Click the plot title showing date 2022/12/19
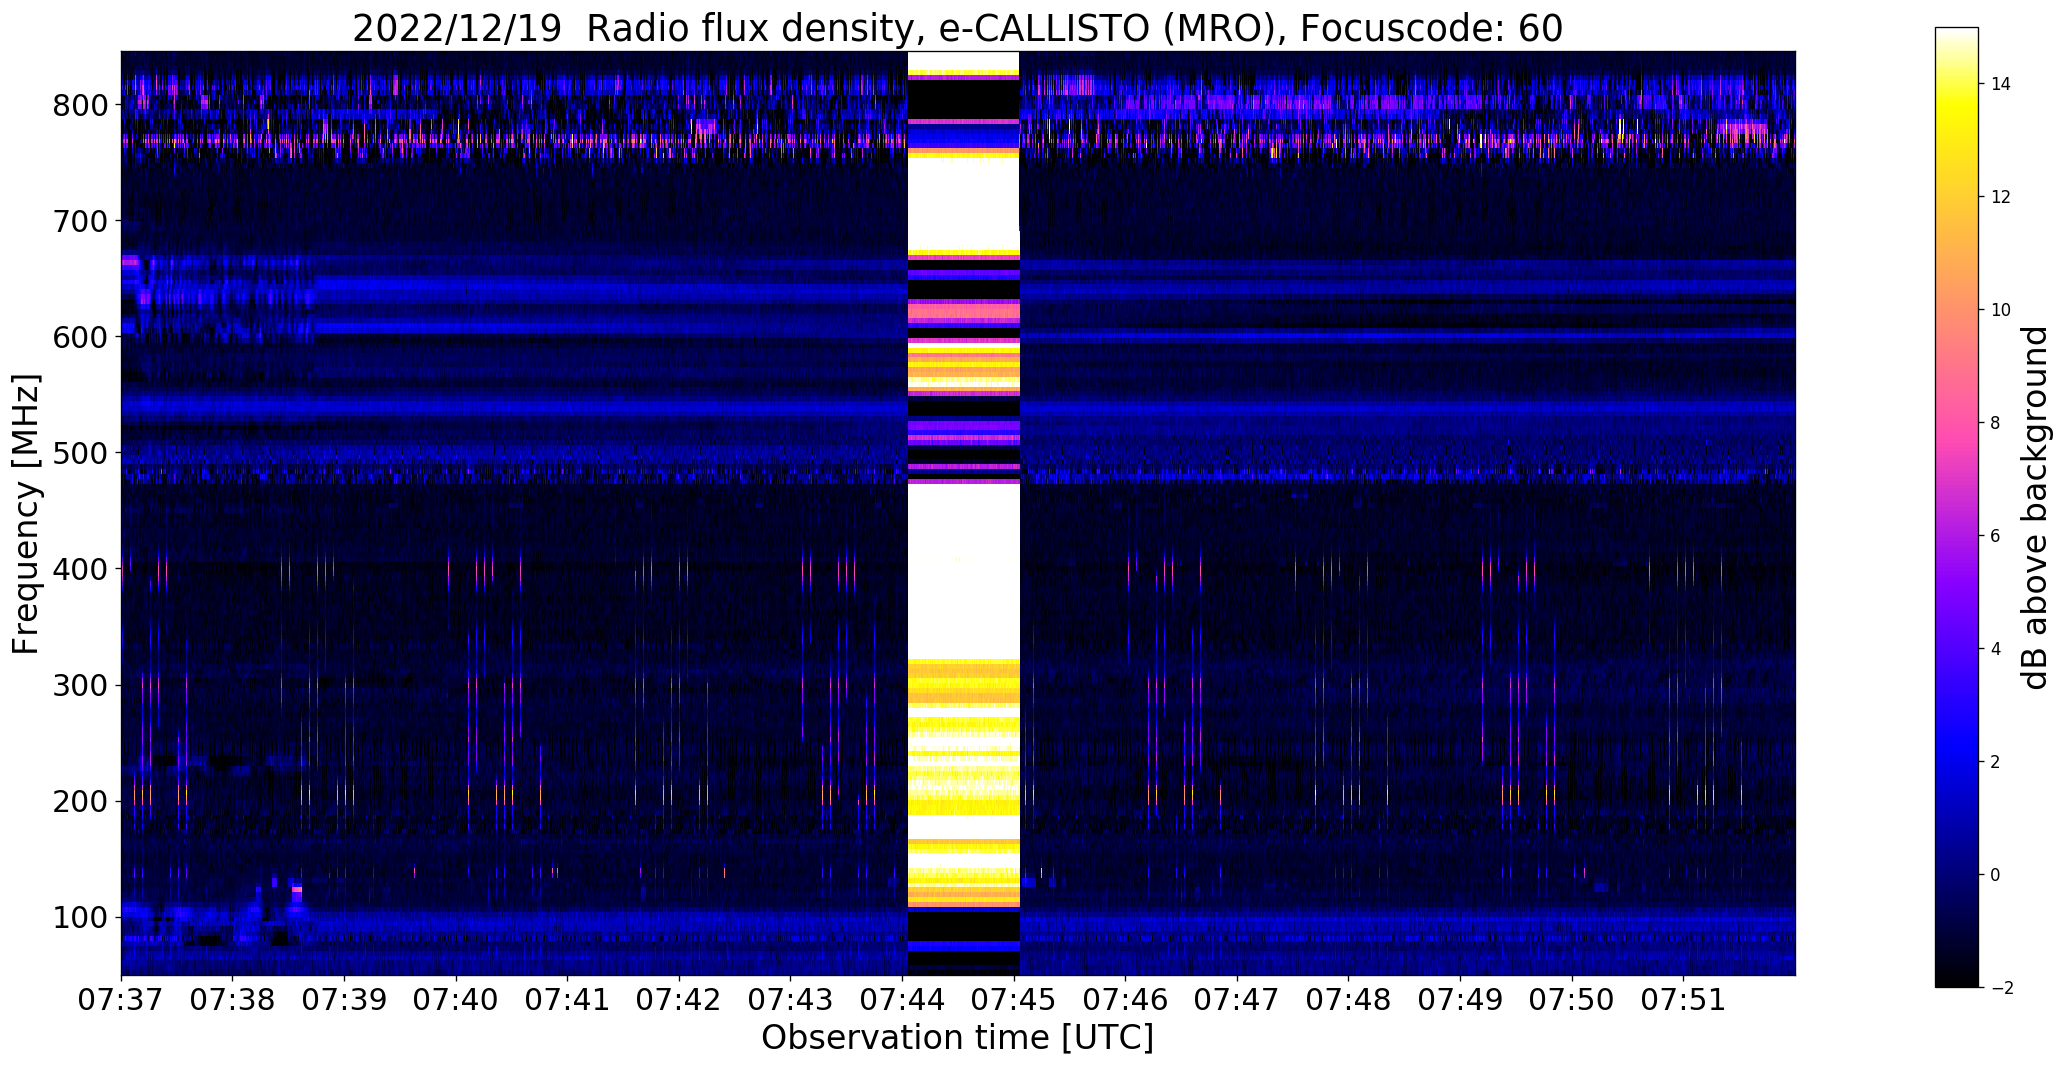Screen dimensions: 2066x1067 tap(957, 29)
